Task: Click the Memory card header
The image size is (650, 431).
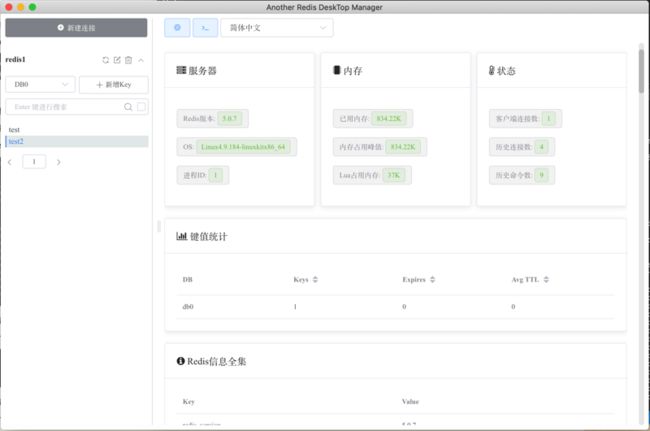Action: (395, 70)
